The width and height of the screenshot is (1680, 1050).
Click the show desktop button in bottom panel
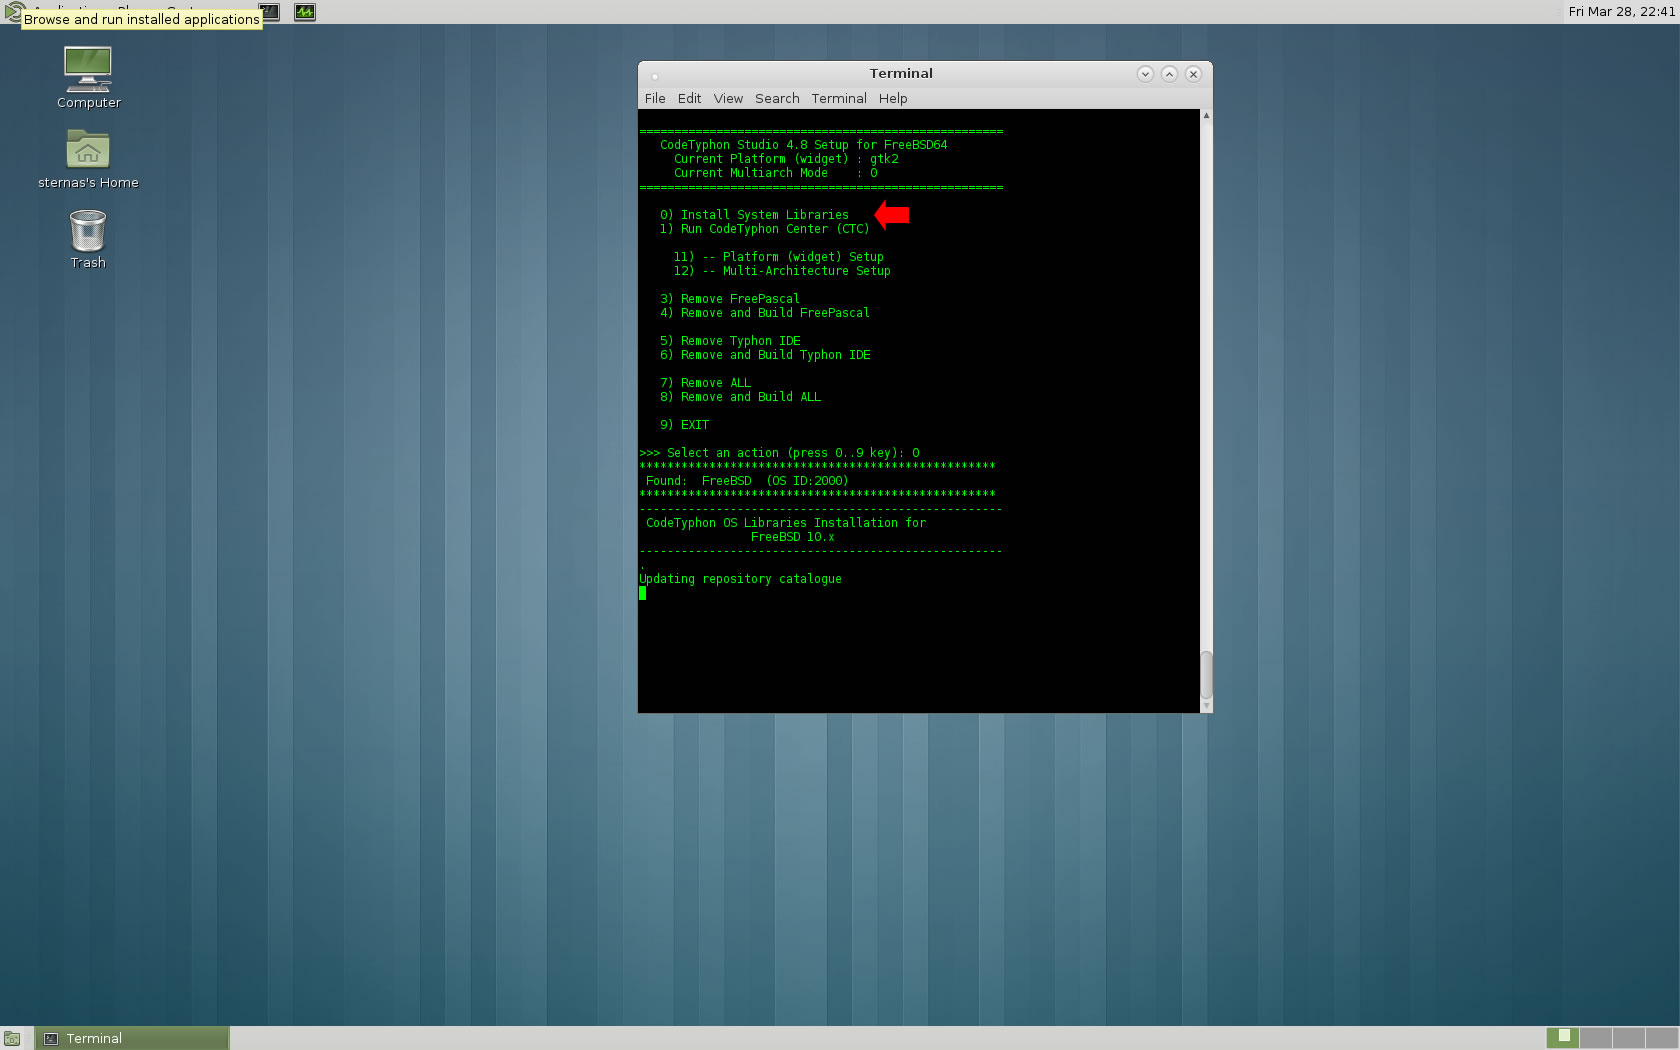click(12, 1038)
